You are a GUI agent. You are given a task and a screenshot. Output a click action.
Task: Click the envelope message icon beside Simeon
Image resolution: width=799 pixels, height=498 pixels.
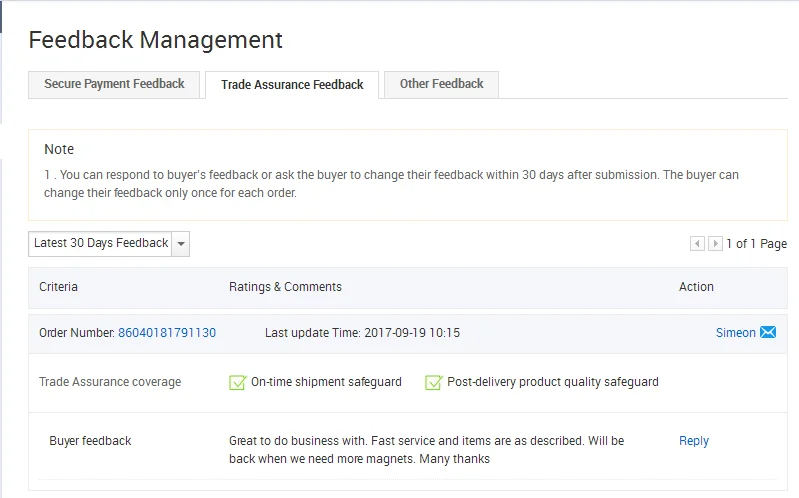click(x=768, y=333)
